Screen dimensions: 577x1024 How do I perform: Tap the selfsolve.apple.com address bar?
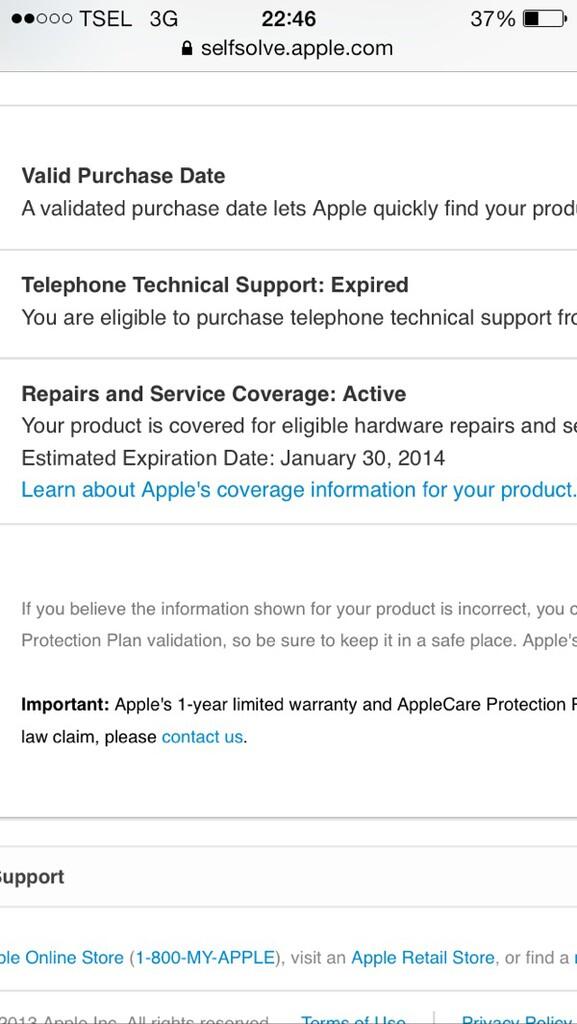click(288, 48)
